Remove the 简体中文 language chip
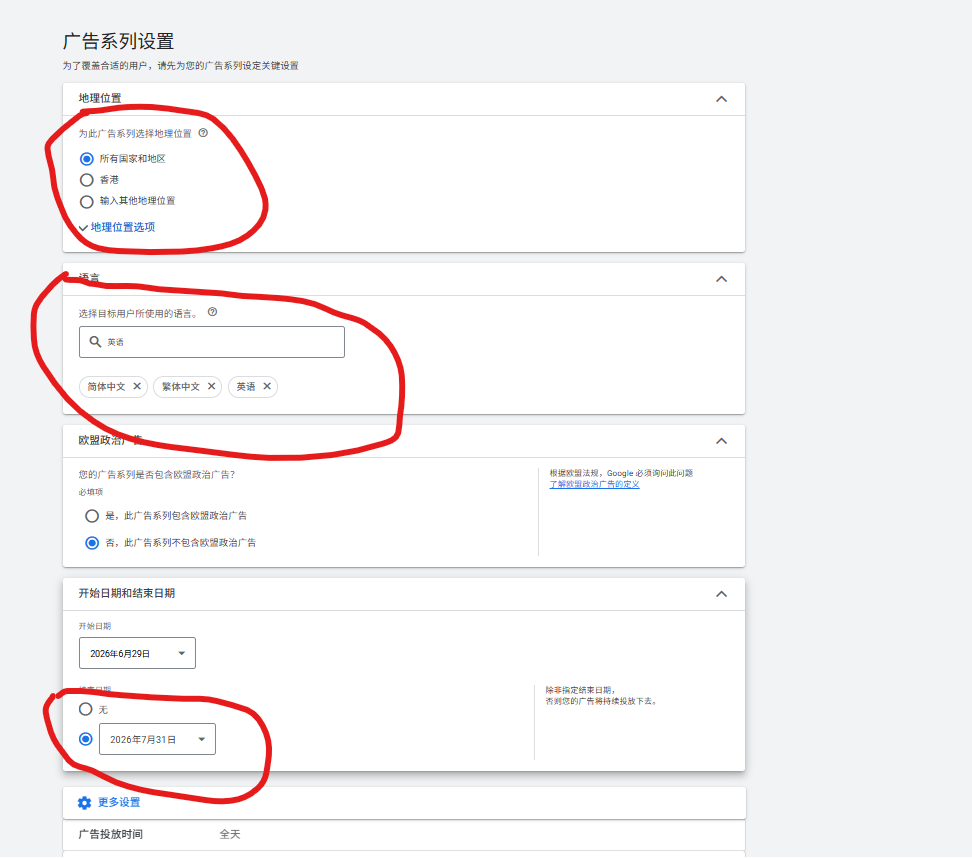Viewport: 972px width, 858px height. [137, 386]
